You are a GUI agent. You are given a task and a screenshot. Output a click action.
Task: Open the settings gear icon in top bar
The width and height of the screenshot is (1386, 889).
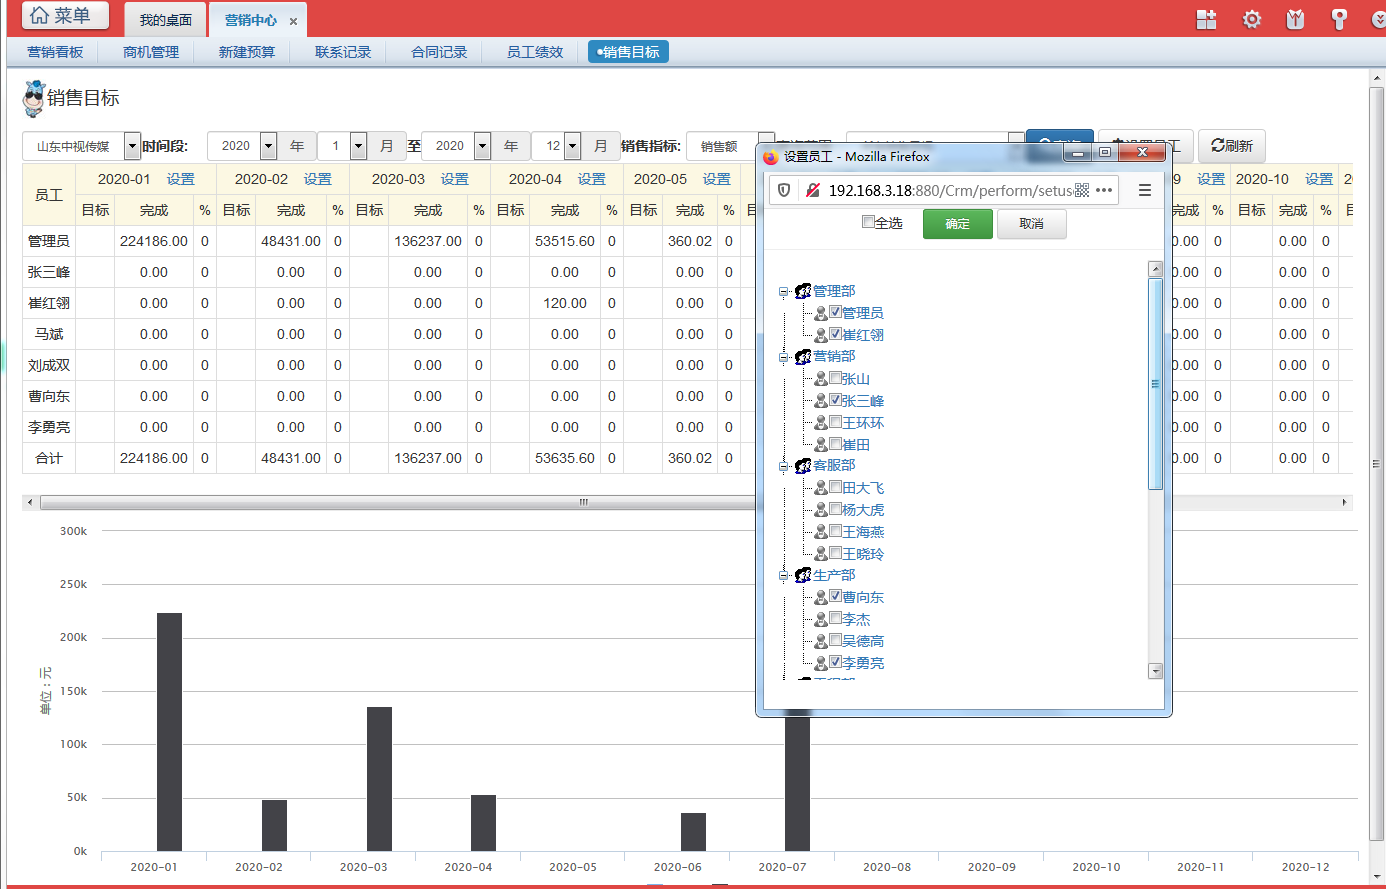point(1252,19)
